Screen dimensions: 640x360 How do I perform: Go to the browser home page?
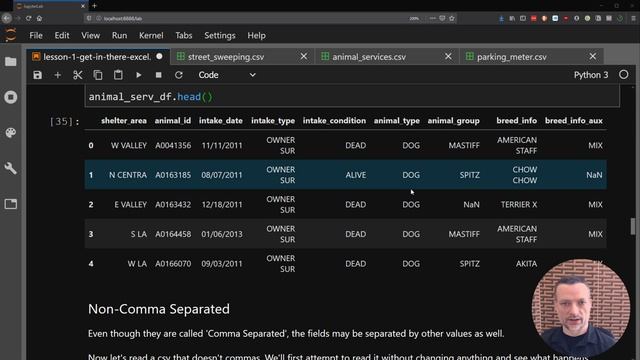coord(39,18)
